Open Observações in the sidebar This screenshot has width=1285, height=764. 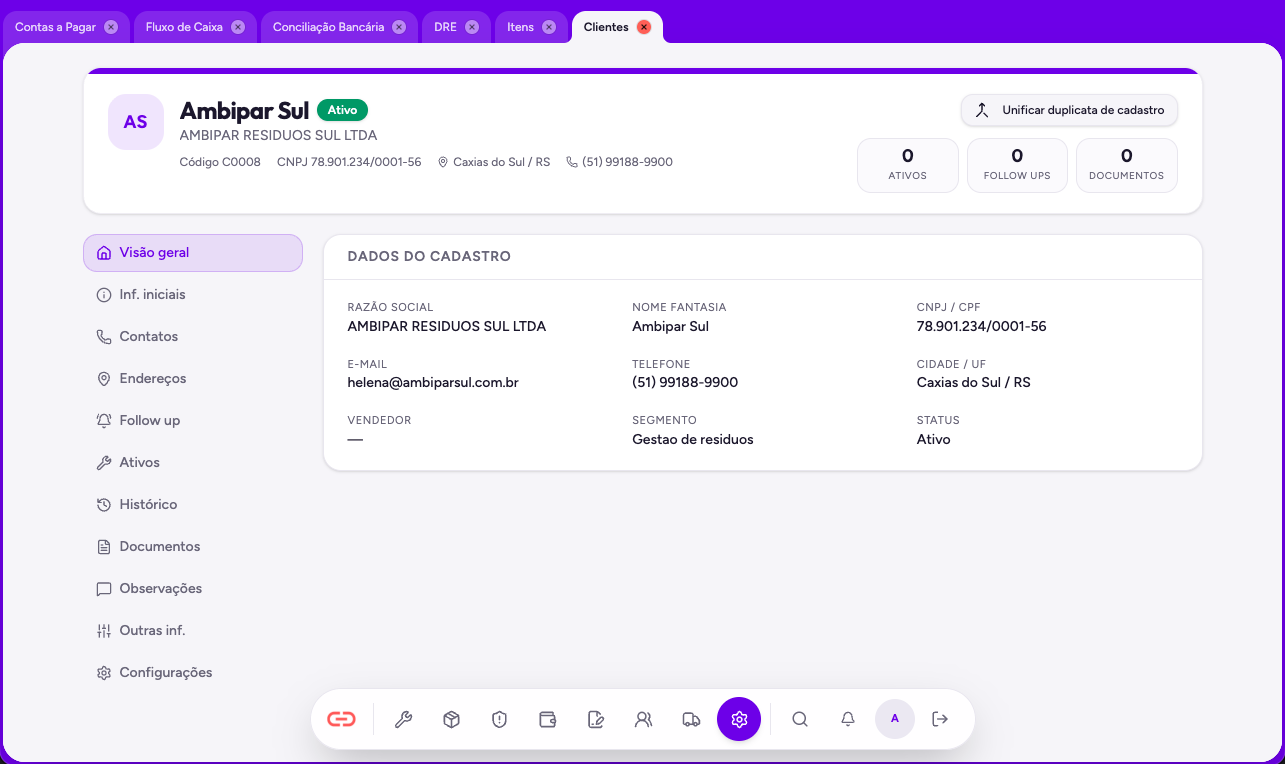[193, 589]
